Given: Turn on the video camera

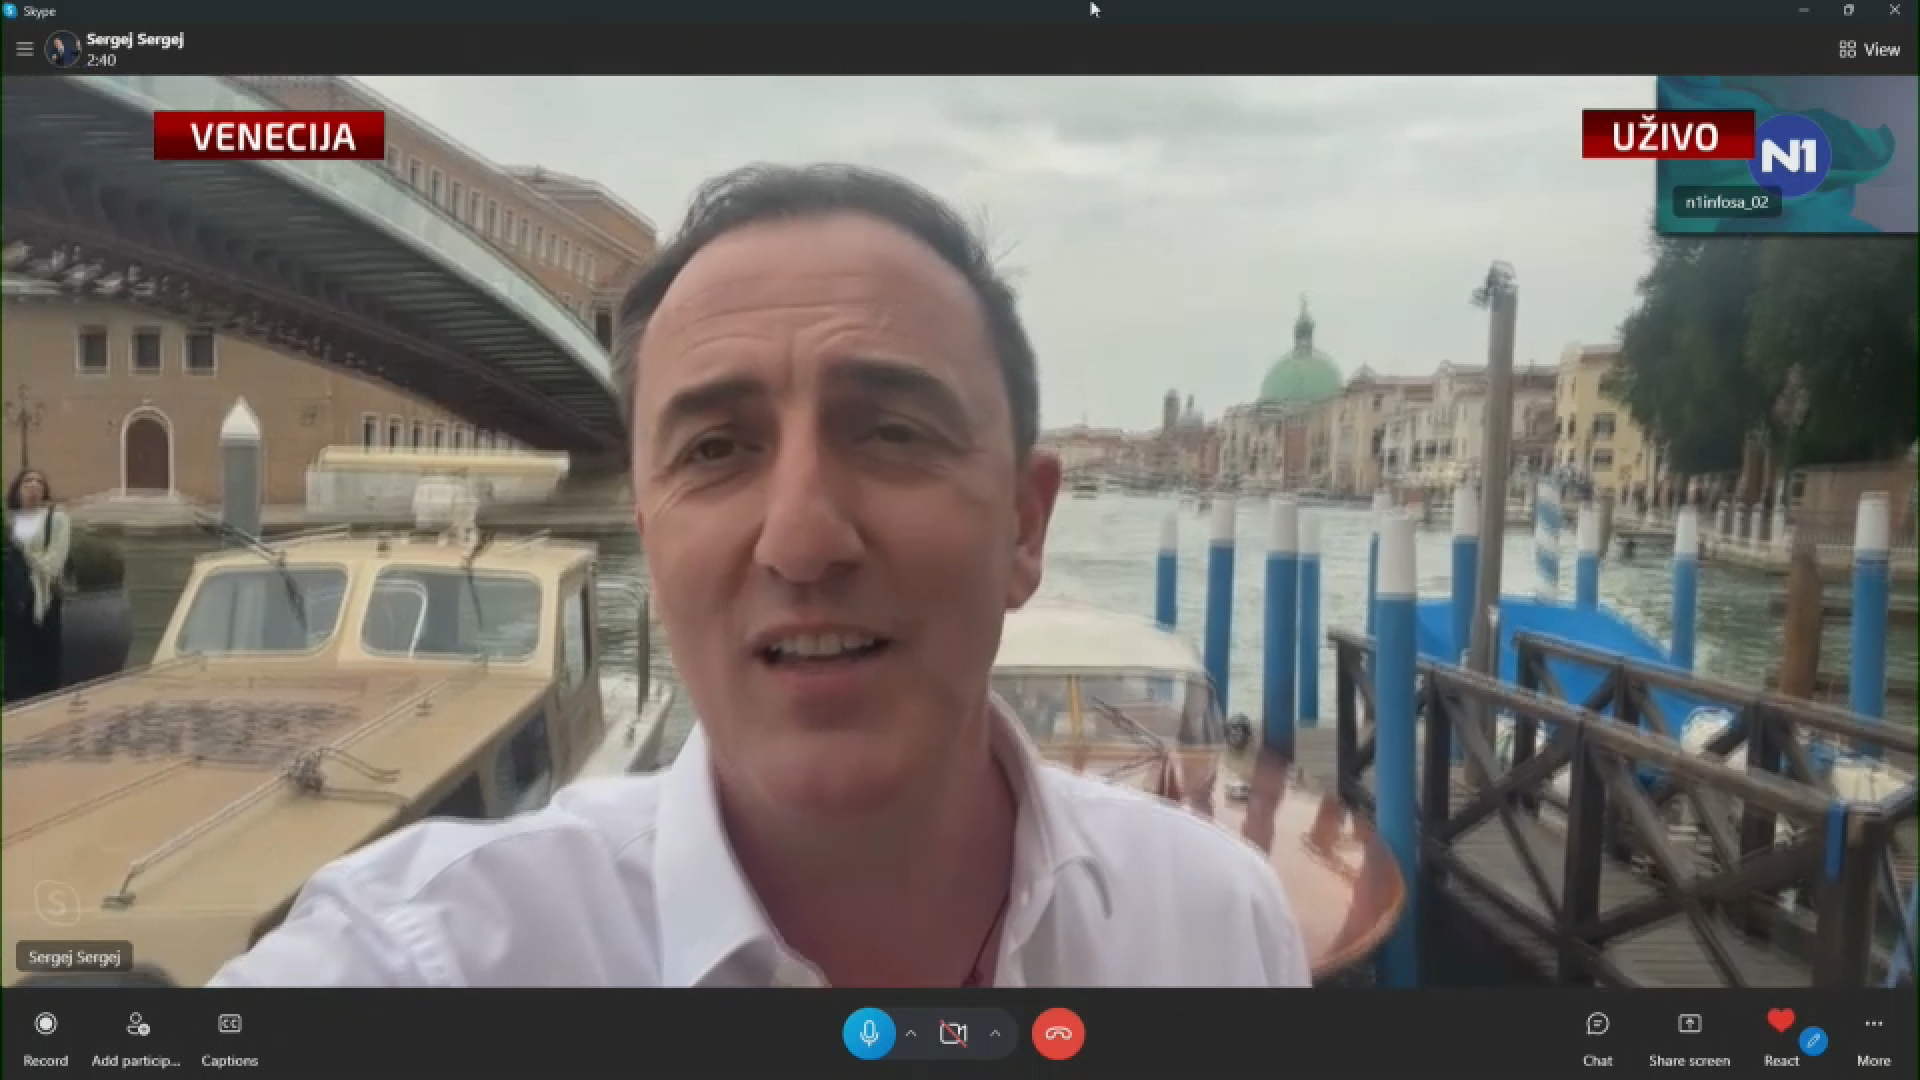Looking at the screenshot, I should click(953, 1033).
